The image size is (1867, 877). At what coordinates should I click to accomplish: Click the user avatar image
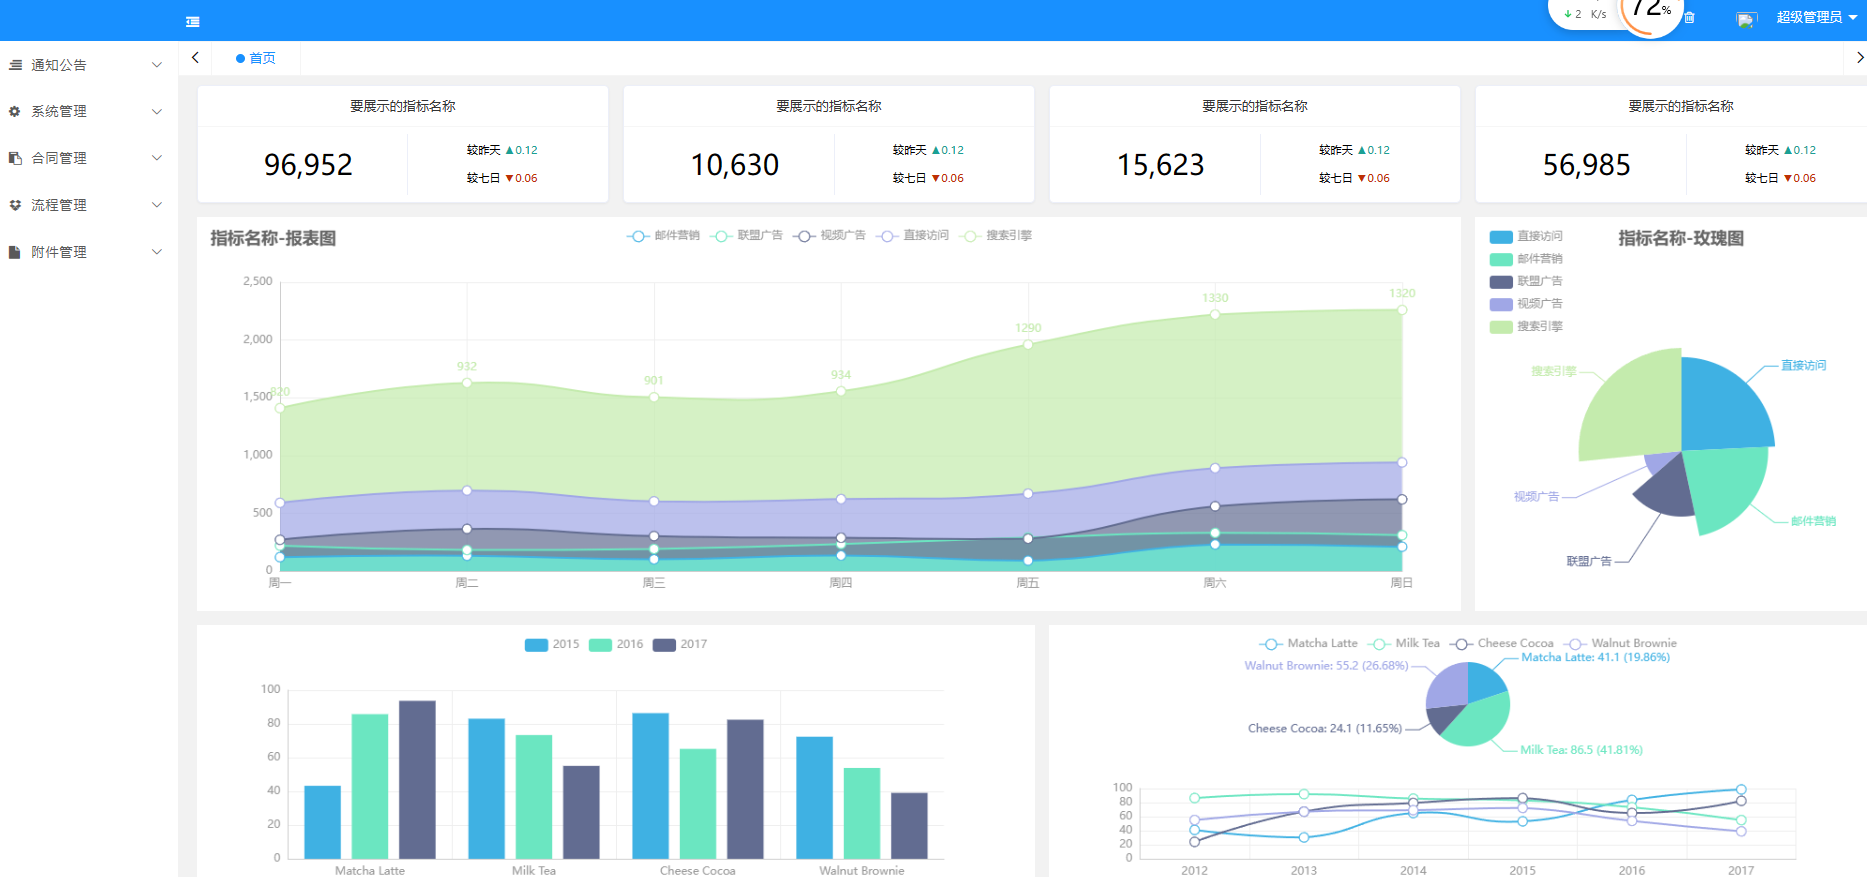1746,20
